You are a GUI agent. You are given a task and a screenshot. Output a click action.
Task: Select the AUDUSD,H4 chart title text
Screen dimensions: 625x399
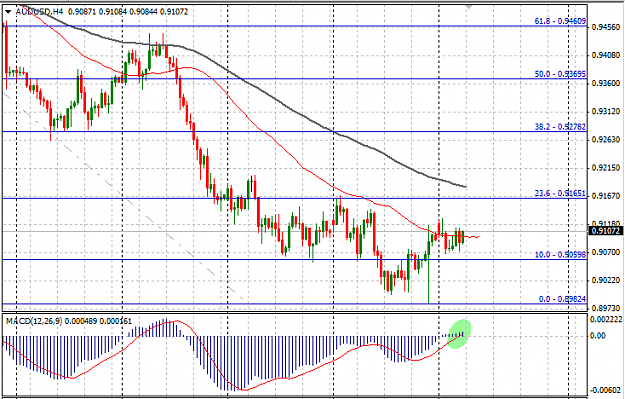40,12
